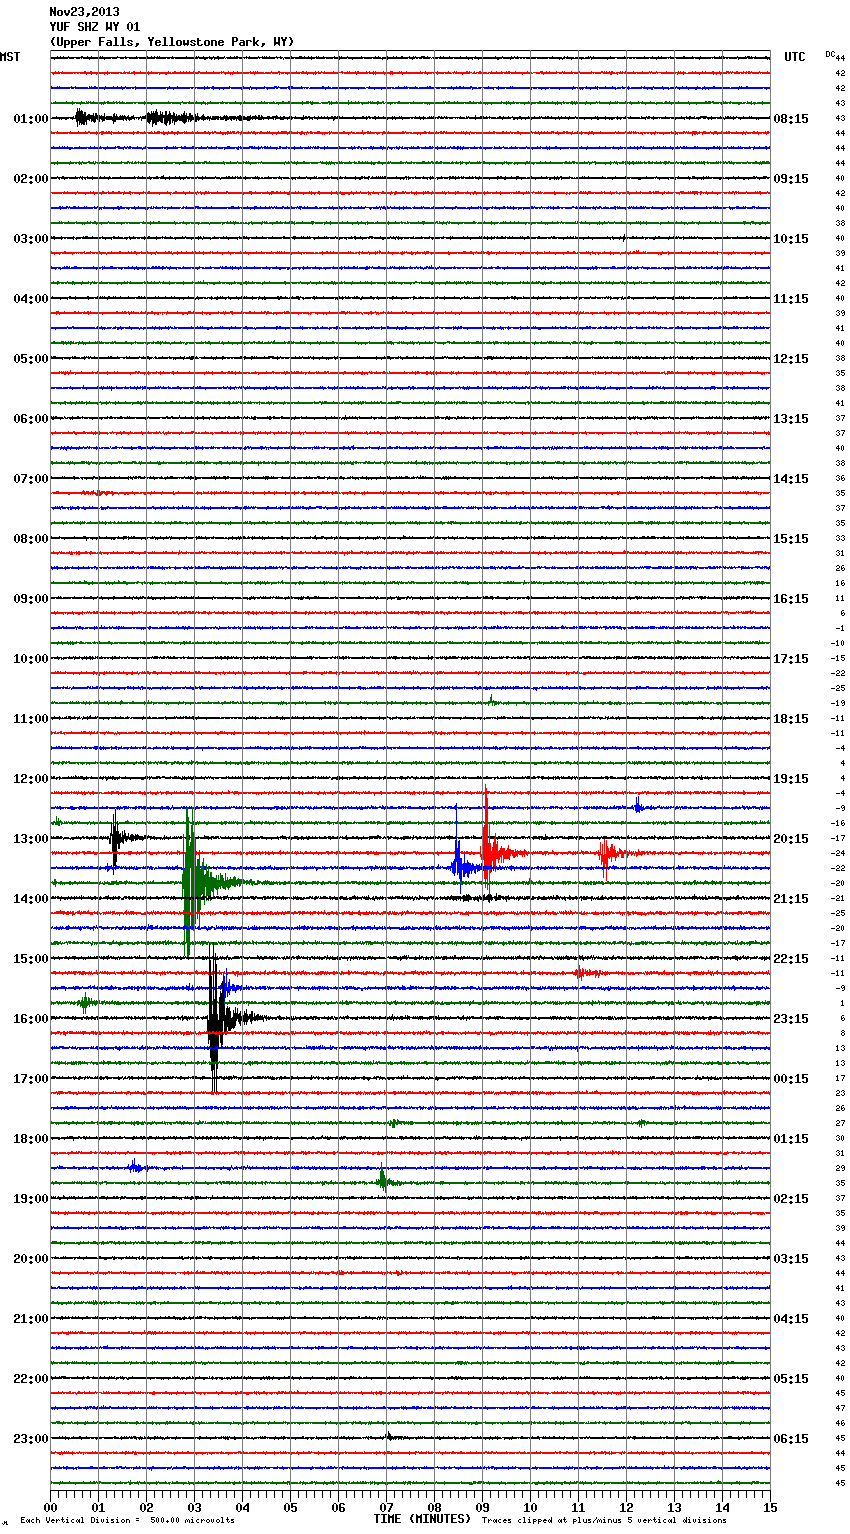850x1534 pixels.
Task: Click the 00:15 UTC time label
Action: click(x=791, y=1079)
